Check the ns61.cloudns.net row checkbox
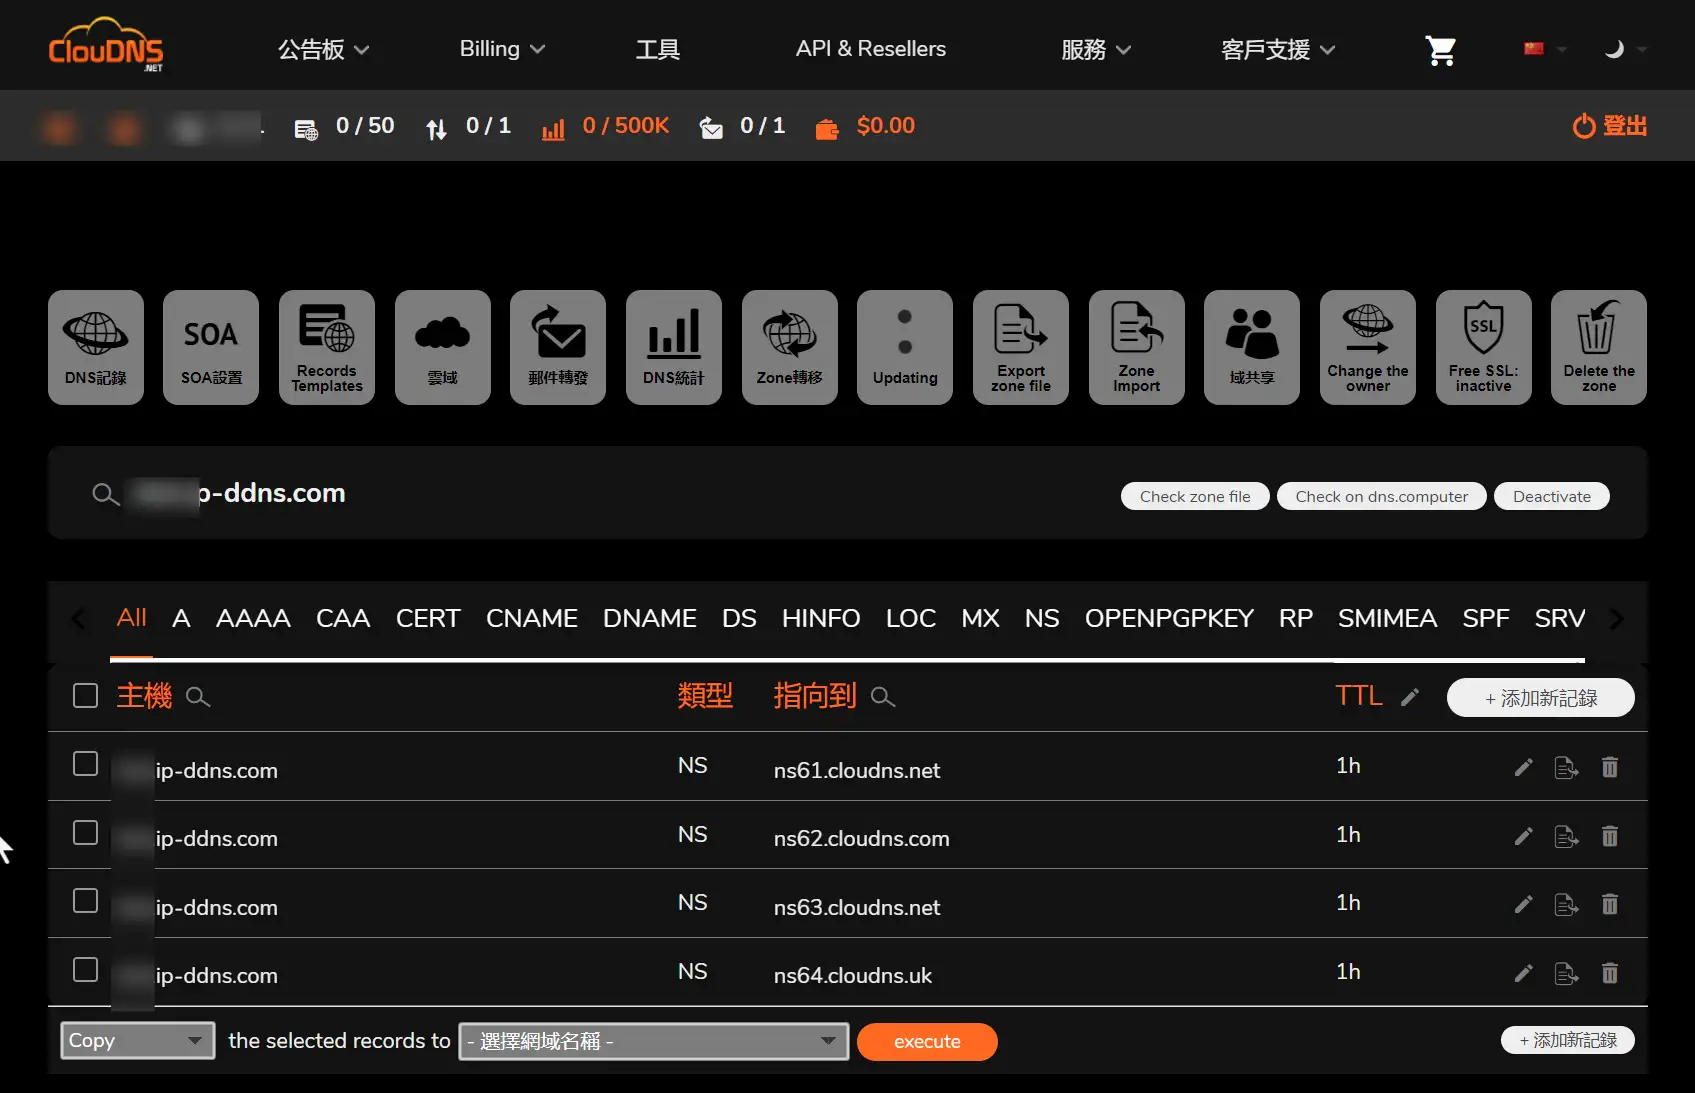Image resolution: width=1695 pixels, height=1093 pixels. [x=86, y=764]
